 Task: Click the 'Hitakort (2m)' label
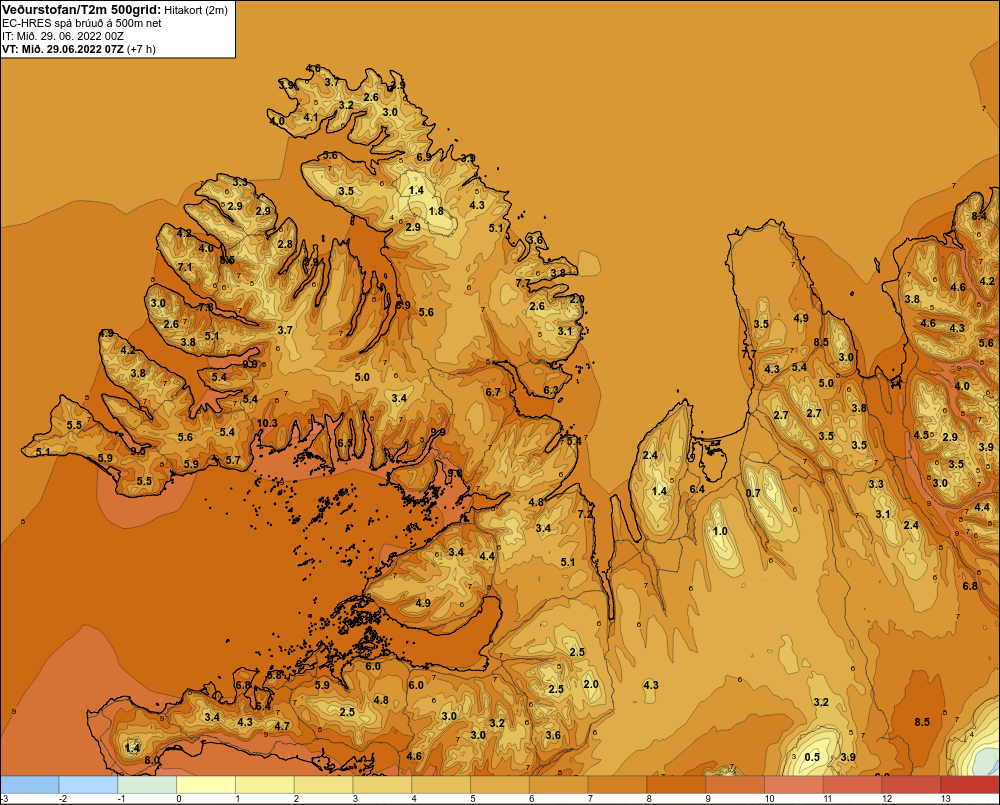[196, 10]
